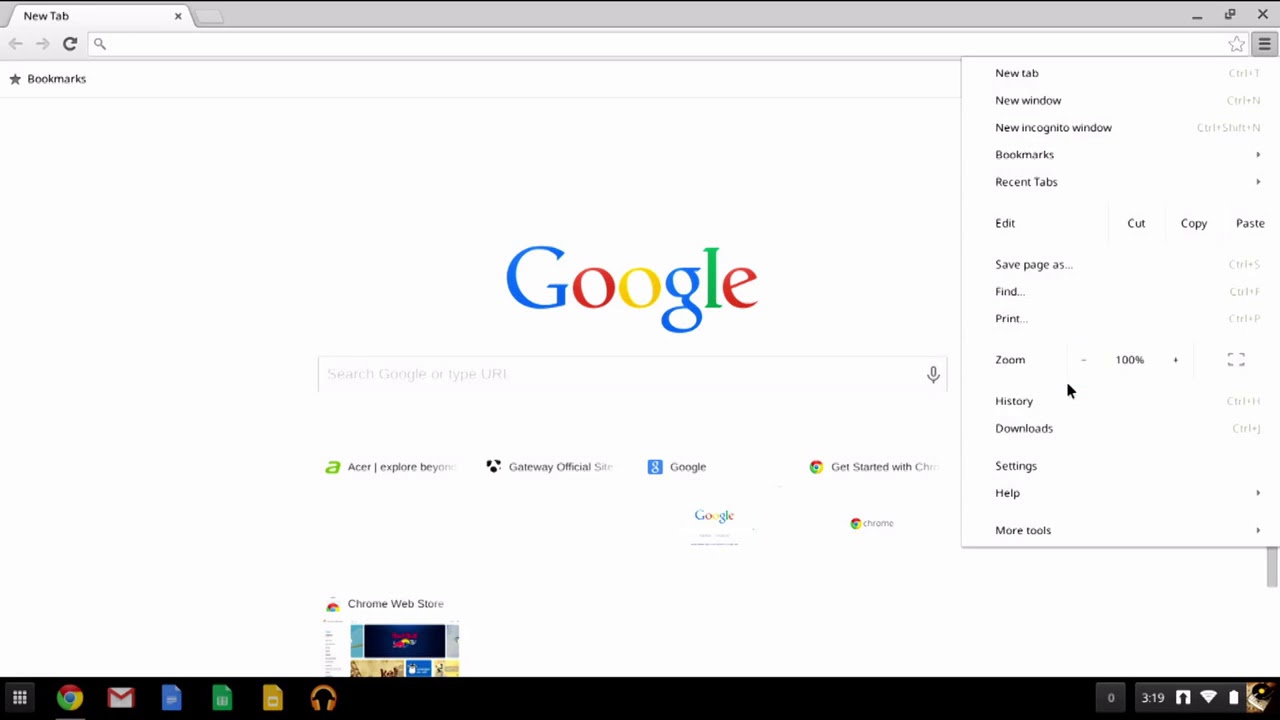Go back with the back arrow
This screenshot has height=720, width=1280.
[x=15, y=44]
